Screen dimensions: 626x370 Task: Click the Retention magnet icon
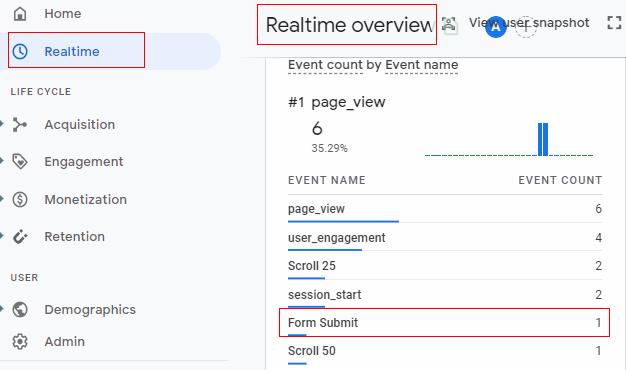pos(20,237)
